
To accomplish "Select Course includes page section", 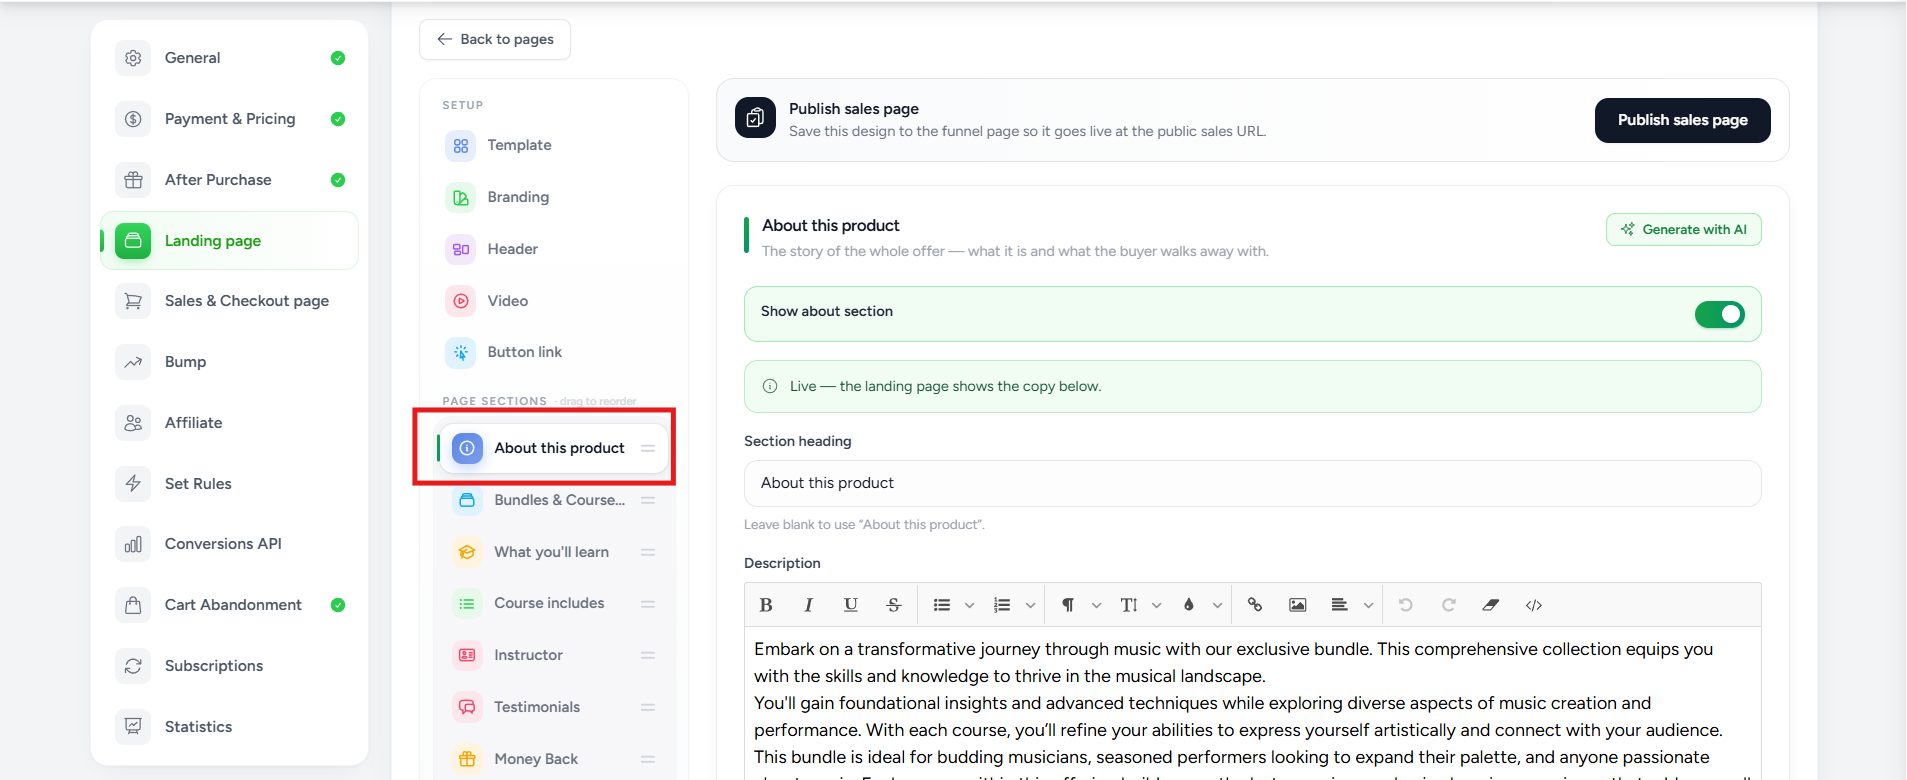I will point(555,604).
